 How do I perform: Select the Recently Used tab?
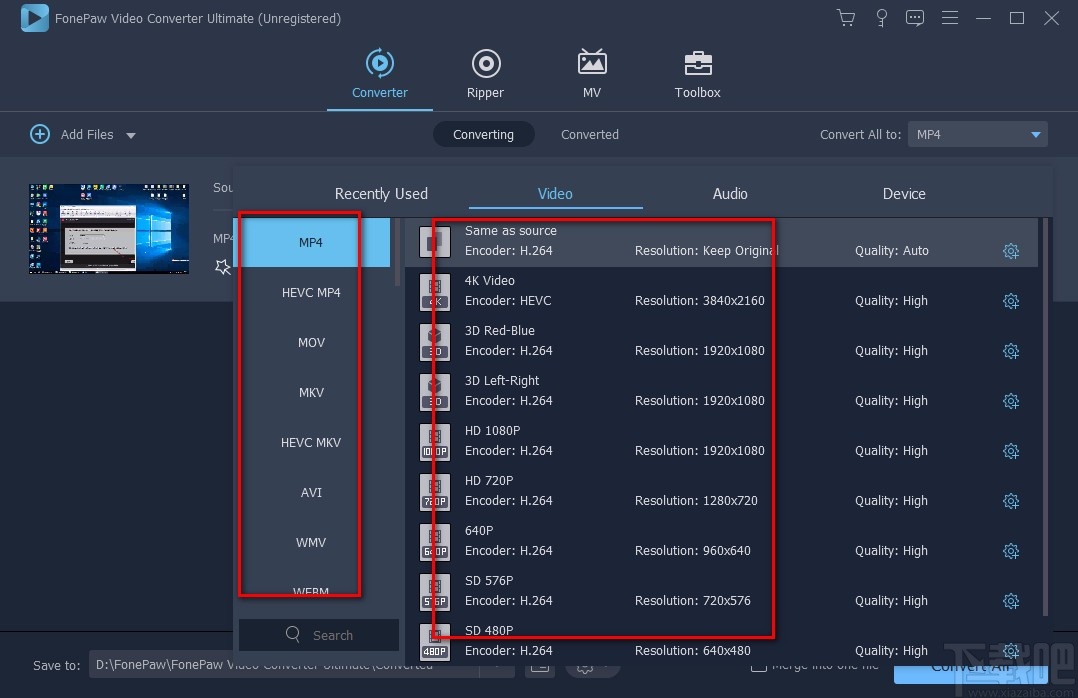pyautogui.click(x=381, y=194)
